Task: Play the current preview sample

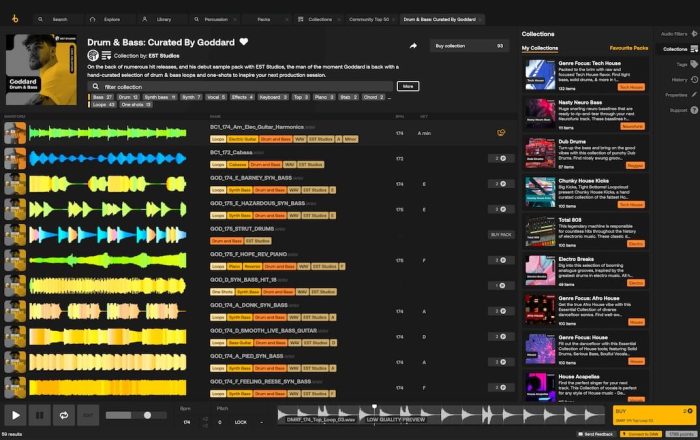Action: click(x=16, y=415)
